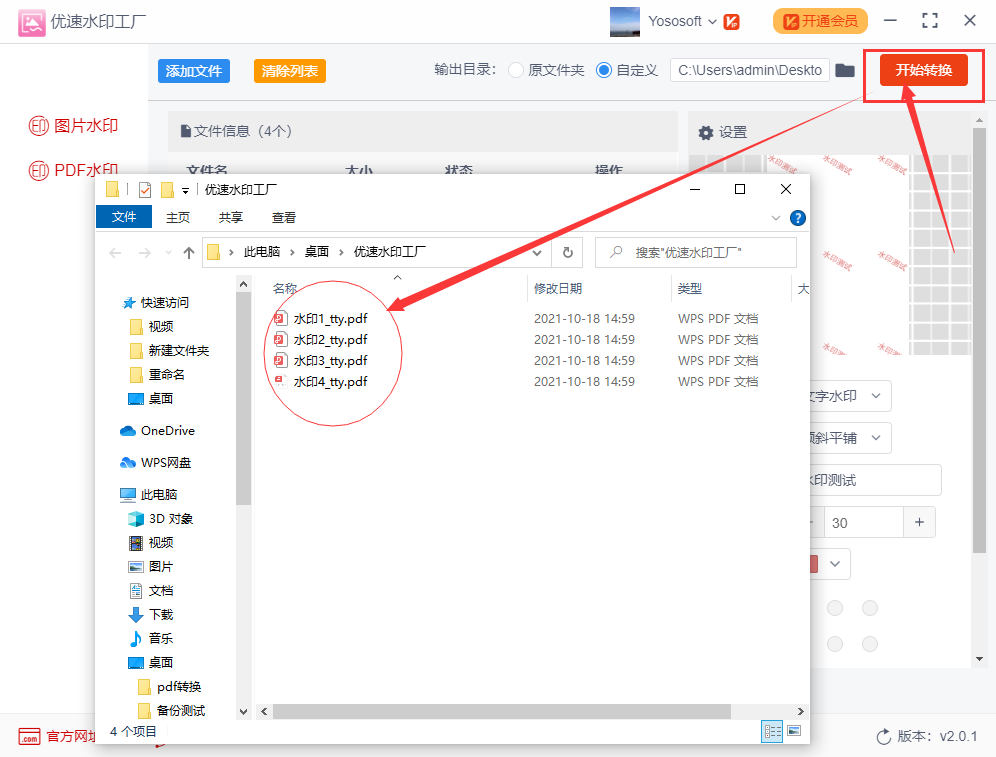
Task: Click the settings panel scroll-down arrow
Action: [979, 659]
